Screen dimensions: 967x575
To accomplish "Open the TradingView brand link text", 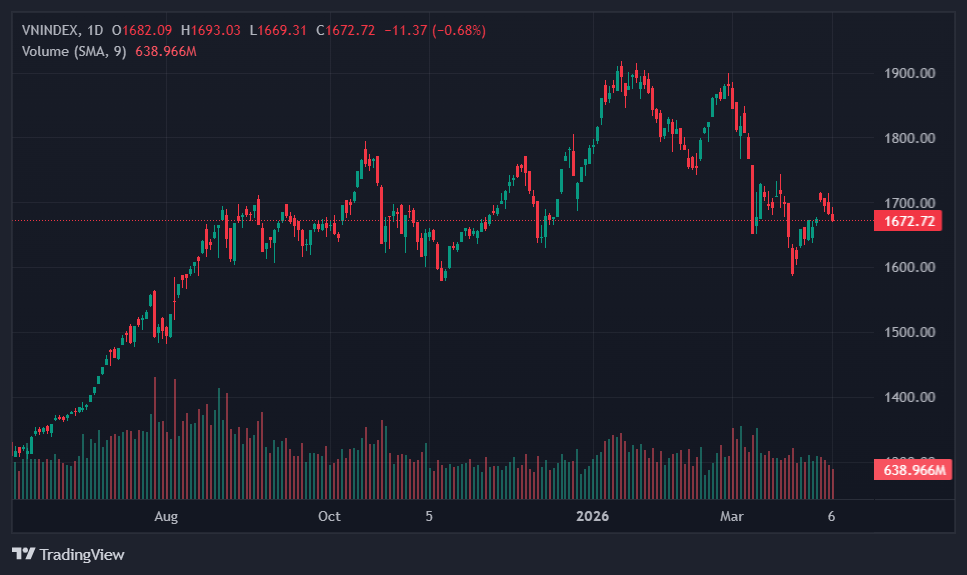I will point(82,554).
